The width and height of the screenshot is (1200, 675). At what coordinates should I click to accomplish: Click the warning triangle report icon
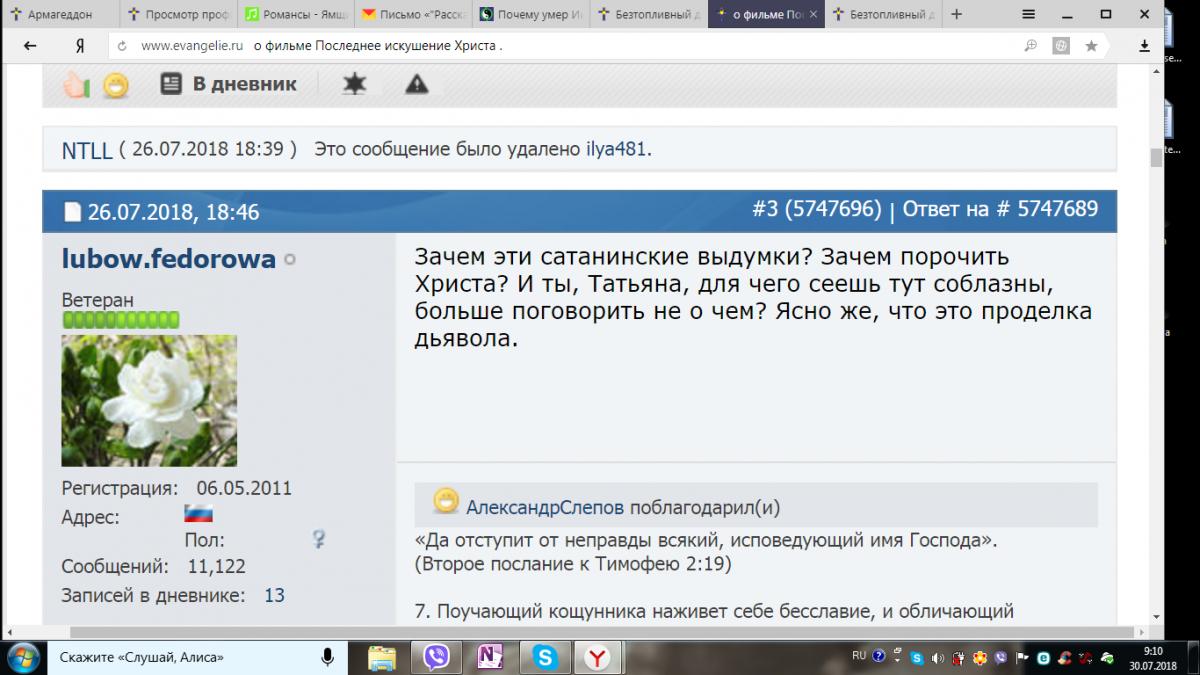(x=416, y=84)
